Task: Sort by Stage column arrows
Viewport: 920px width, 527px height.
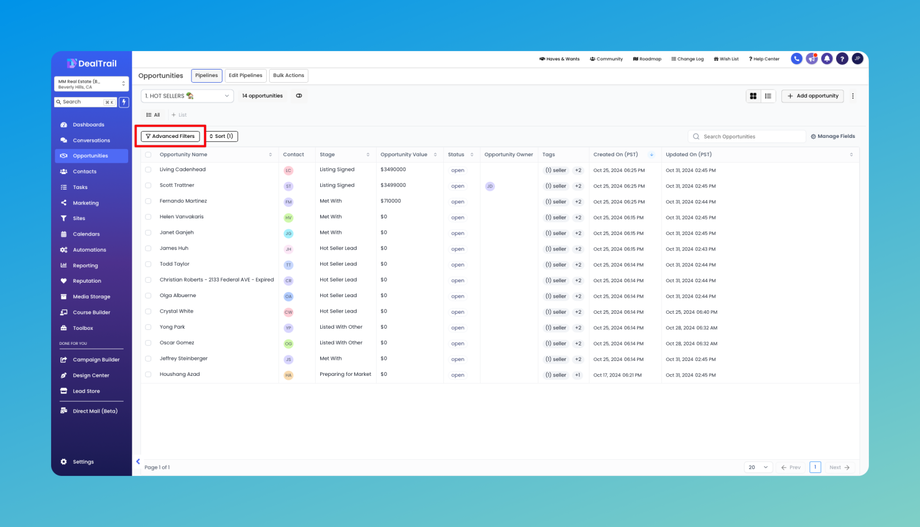Action: click(368, 155)
